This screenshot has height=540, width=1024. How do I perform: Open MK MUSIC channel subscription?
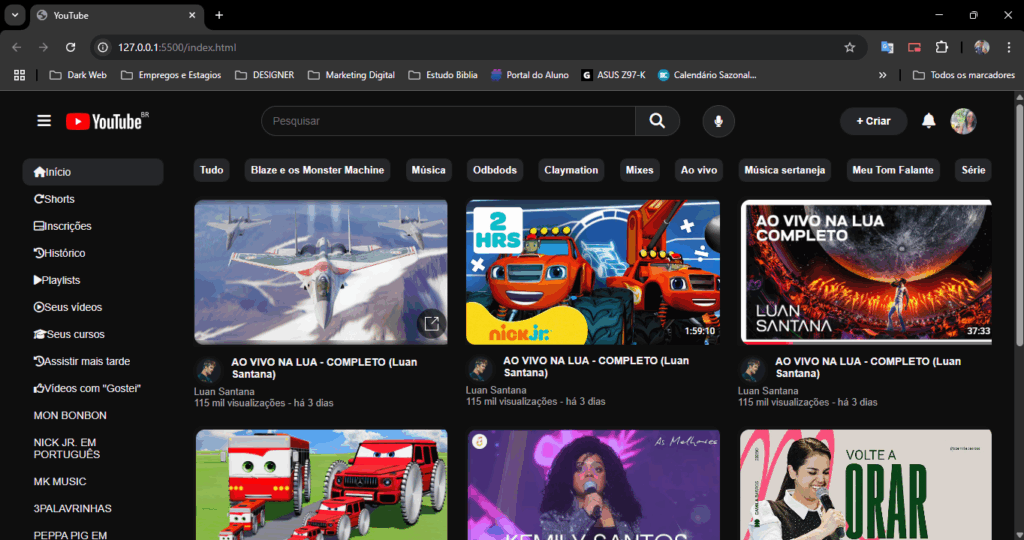click(x=60, y=481)
